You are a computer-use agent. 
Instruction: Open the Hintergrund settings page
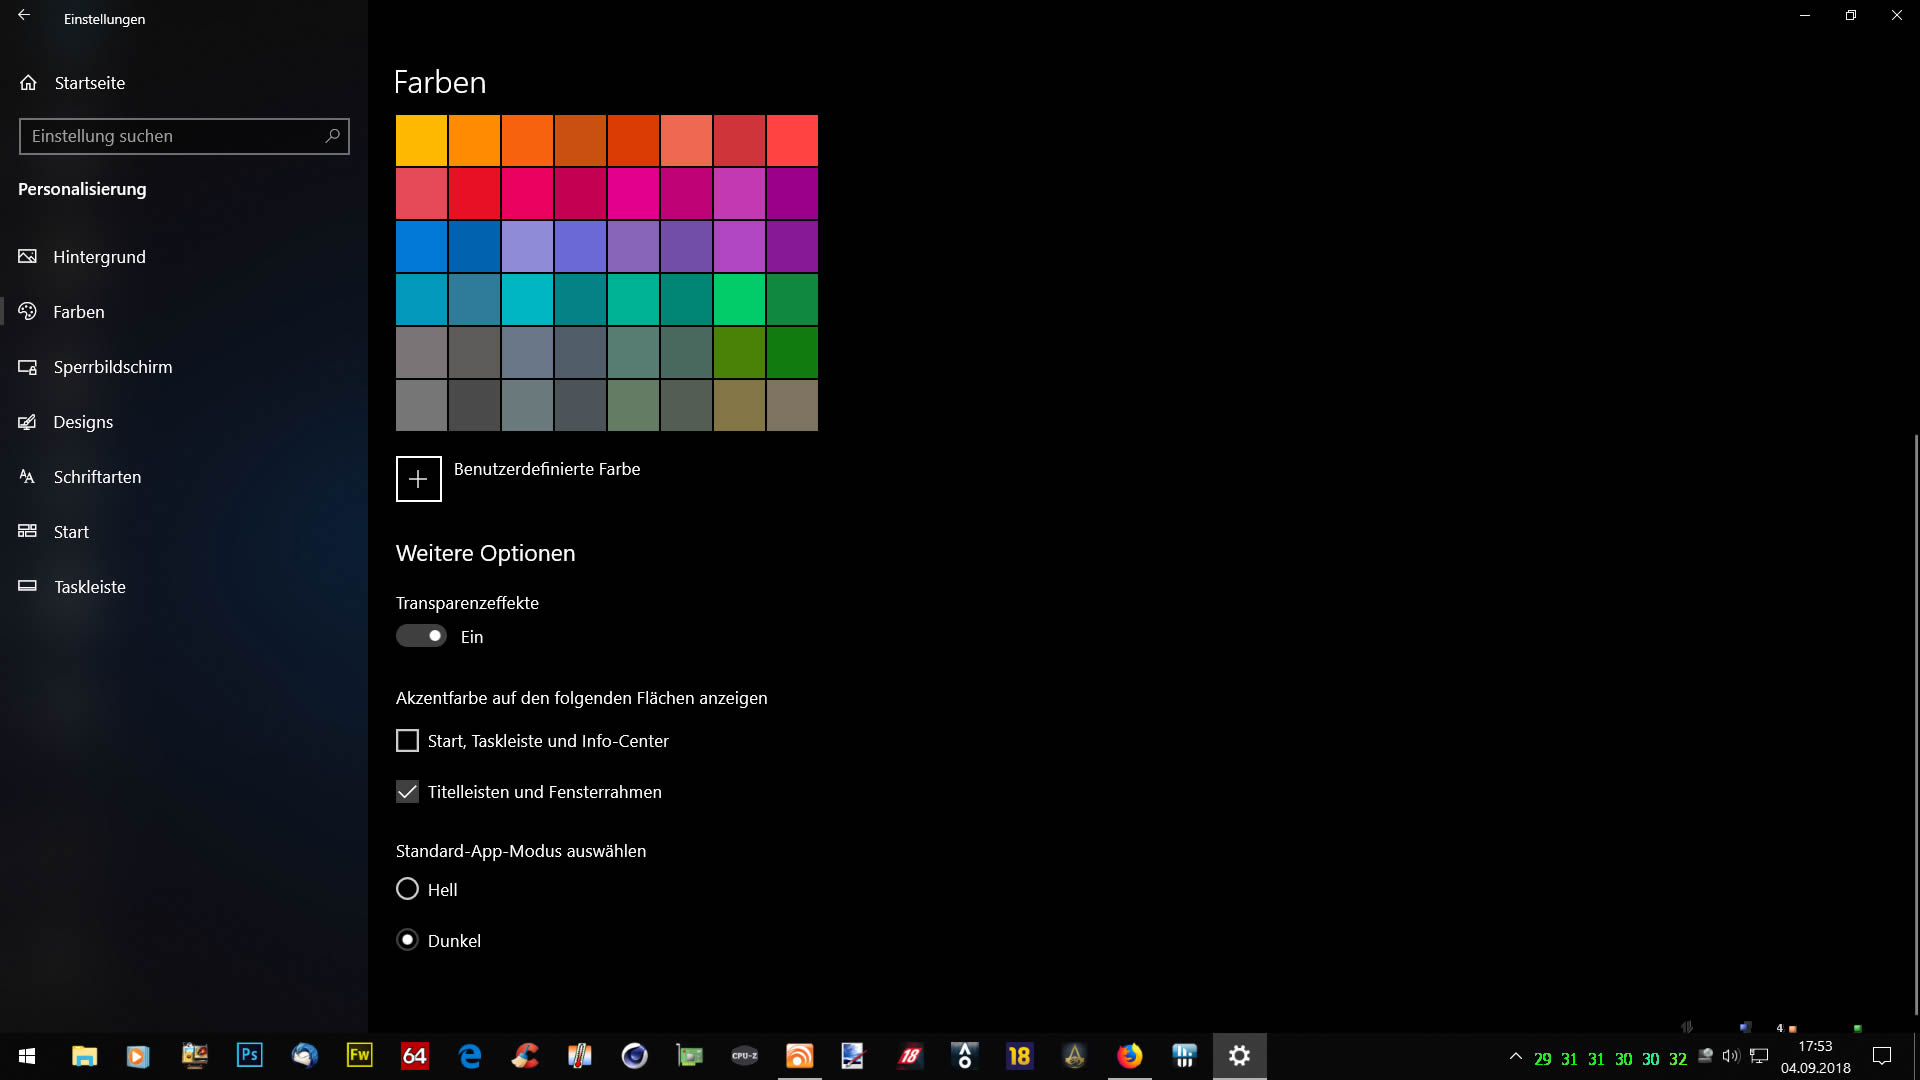(99, 257)
